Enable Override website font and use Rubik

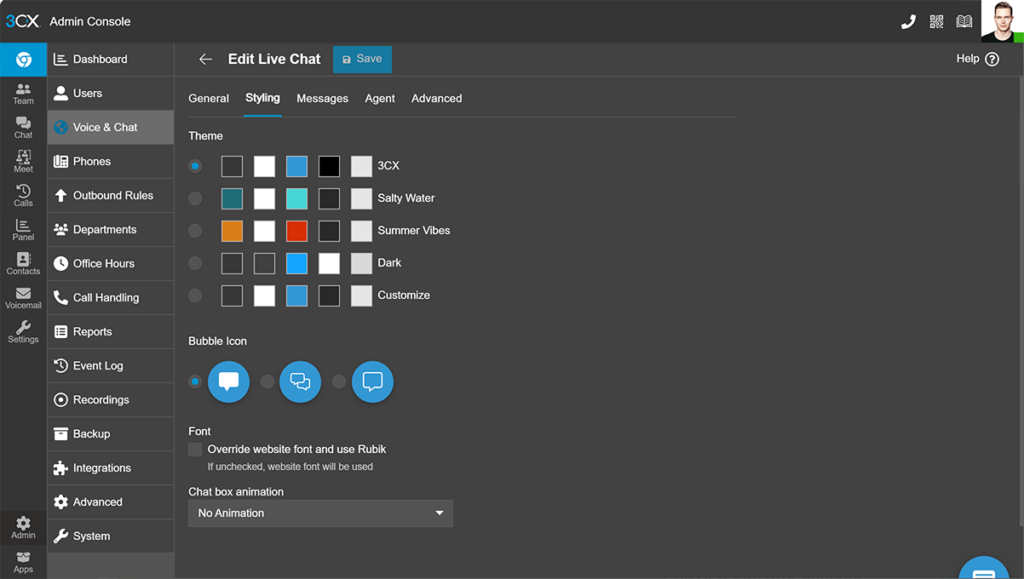coord(195,450)
